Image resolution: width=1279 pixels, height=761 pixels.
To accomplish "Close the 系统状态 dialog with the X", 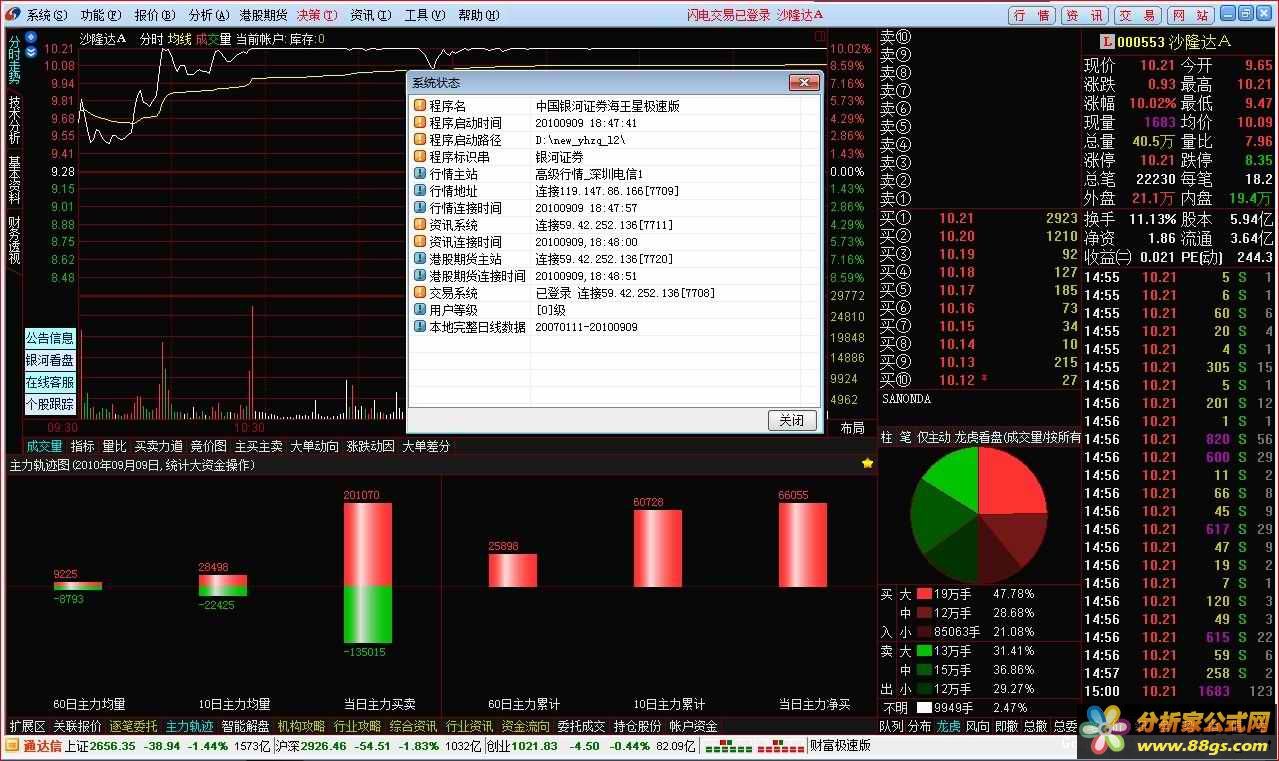I will point(804,82).
